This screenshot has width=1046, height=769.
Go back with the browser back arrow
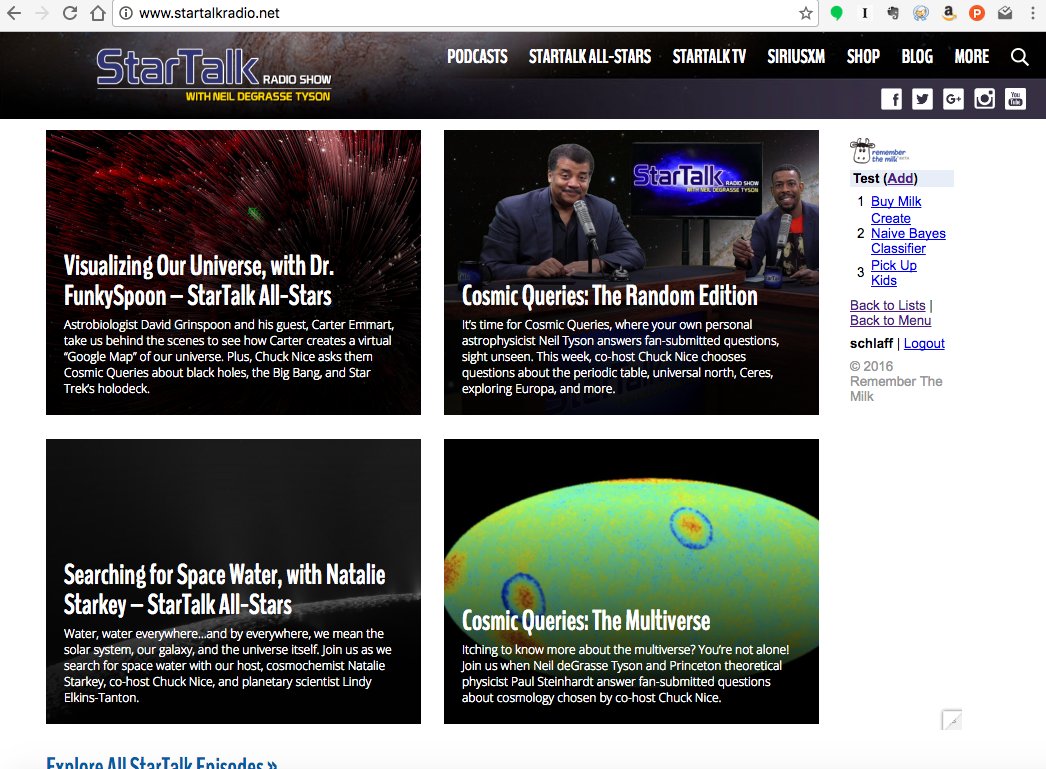coord(14,13)
